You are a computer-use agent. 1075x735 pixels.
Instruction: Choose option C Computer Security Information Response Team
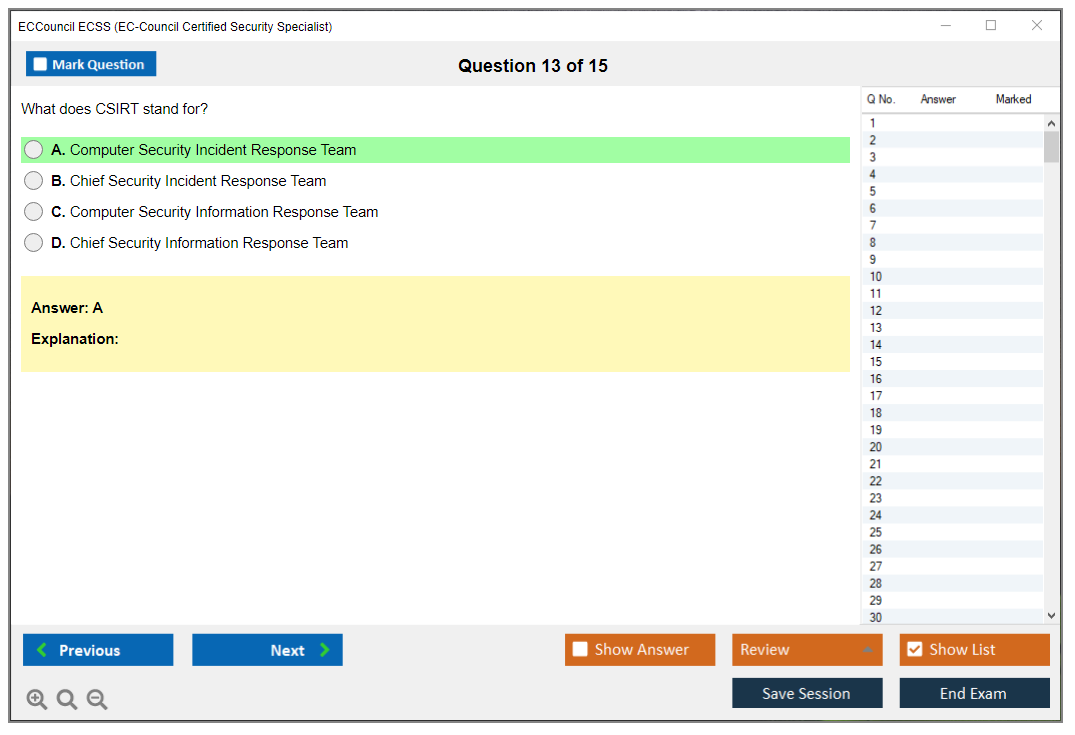point(34,212)
